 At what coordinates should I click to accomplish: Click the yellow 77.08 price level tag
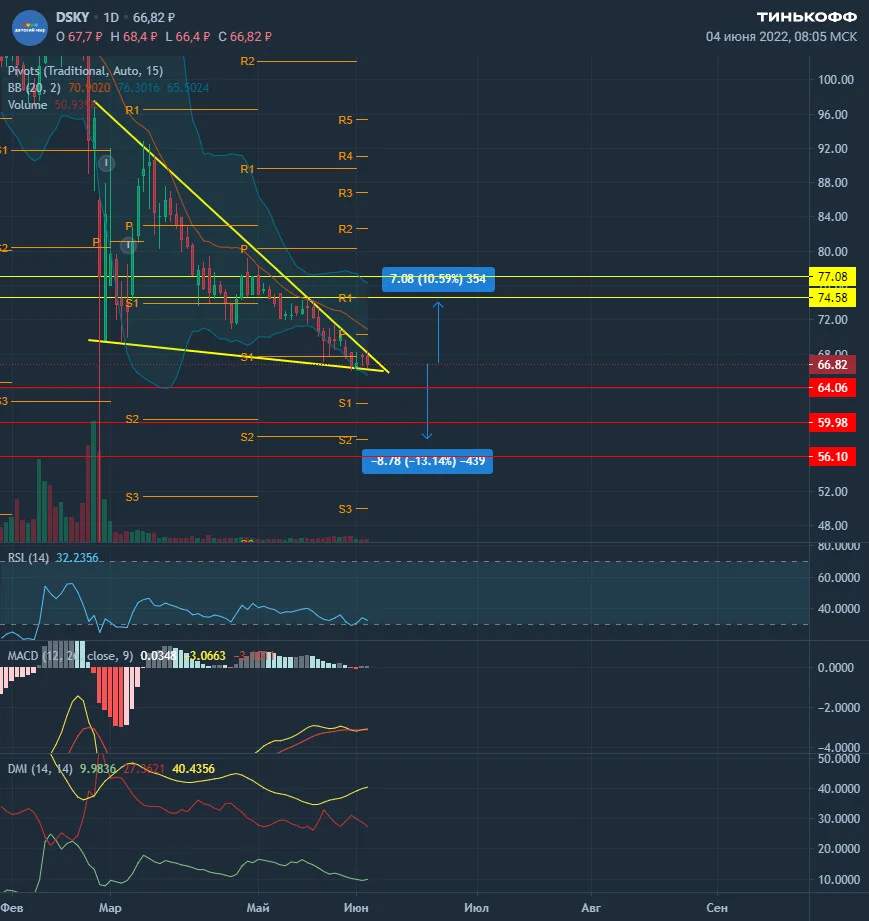coord(833,277)
